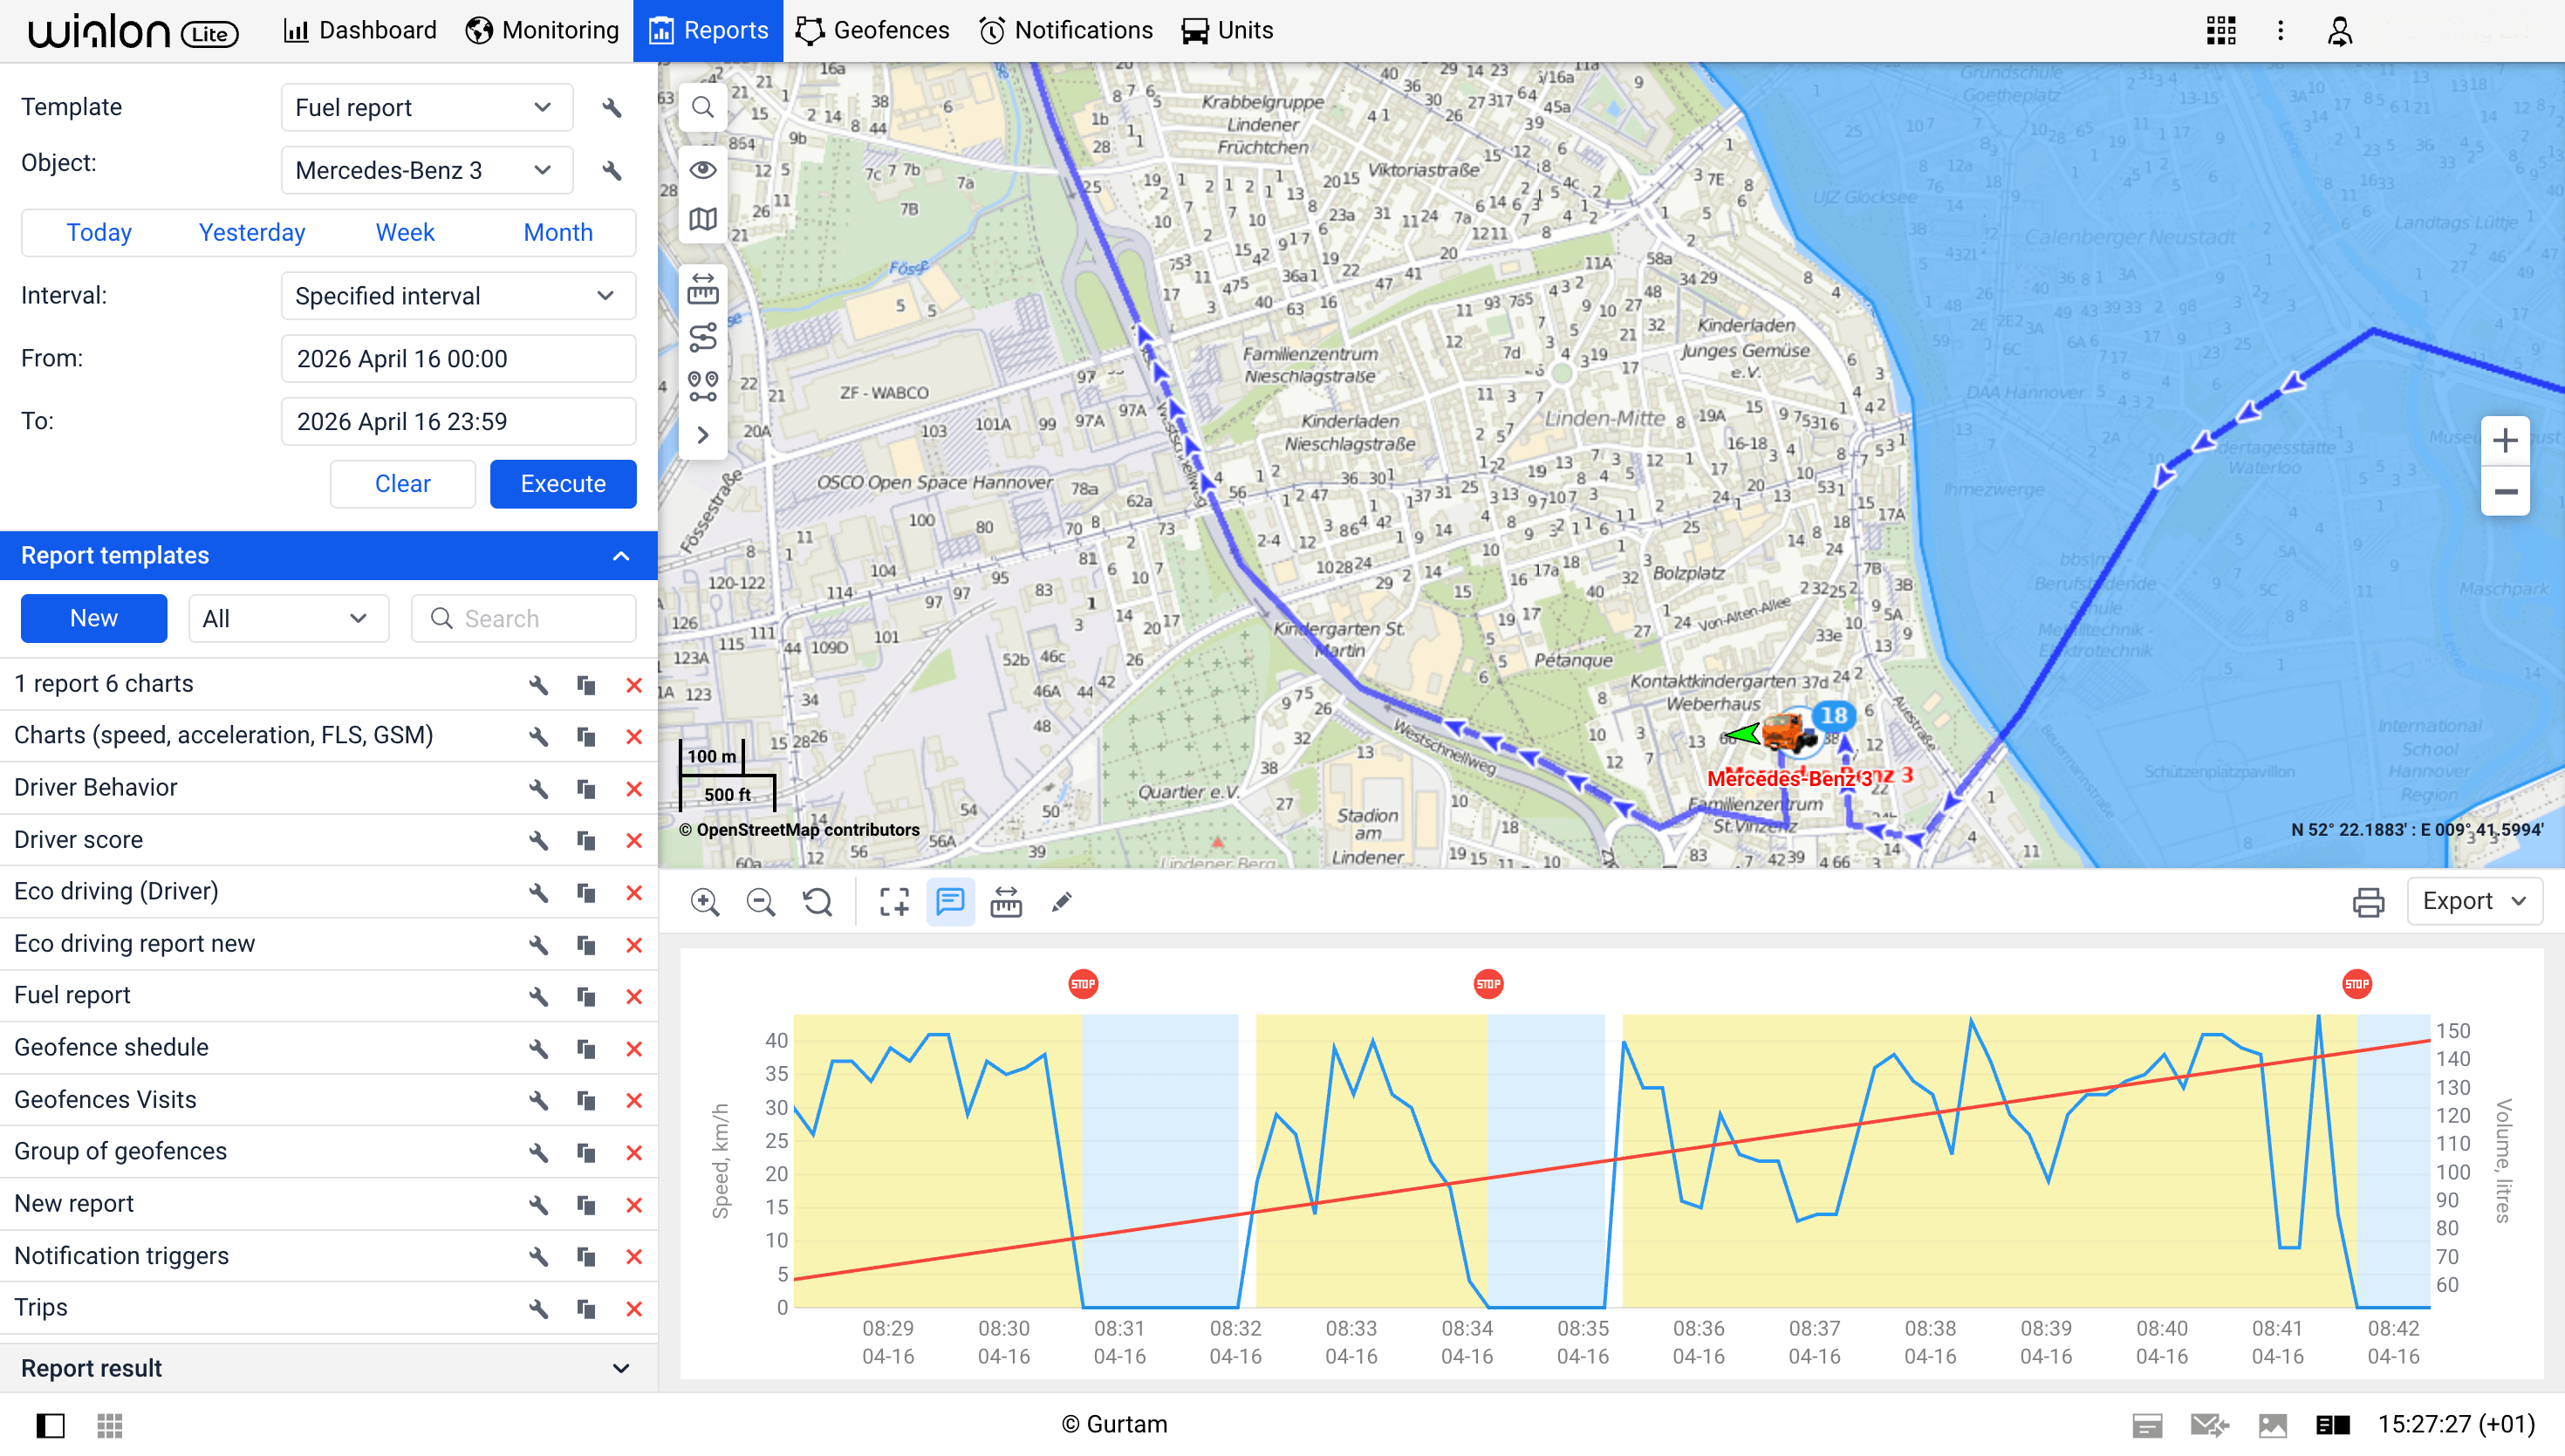Delete the Driver score template
The width and height of the screenshot is (2565, 1456).
pos(633,840)
